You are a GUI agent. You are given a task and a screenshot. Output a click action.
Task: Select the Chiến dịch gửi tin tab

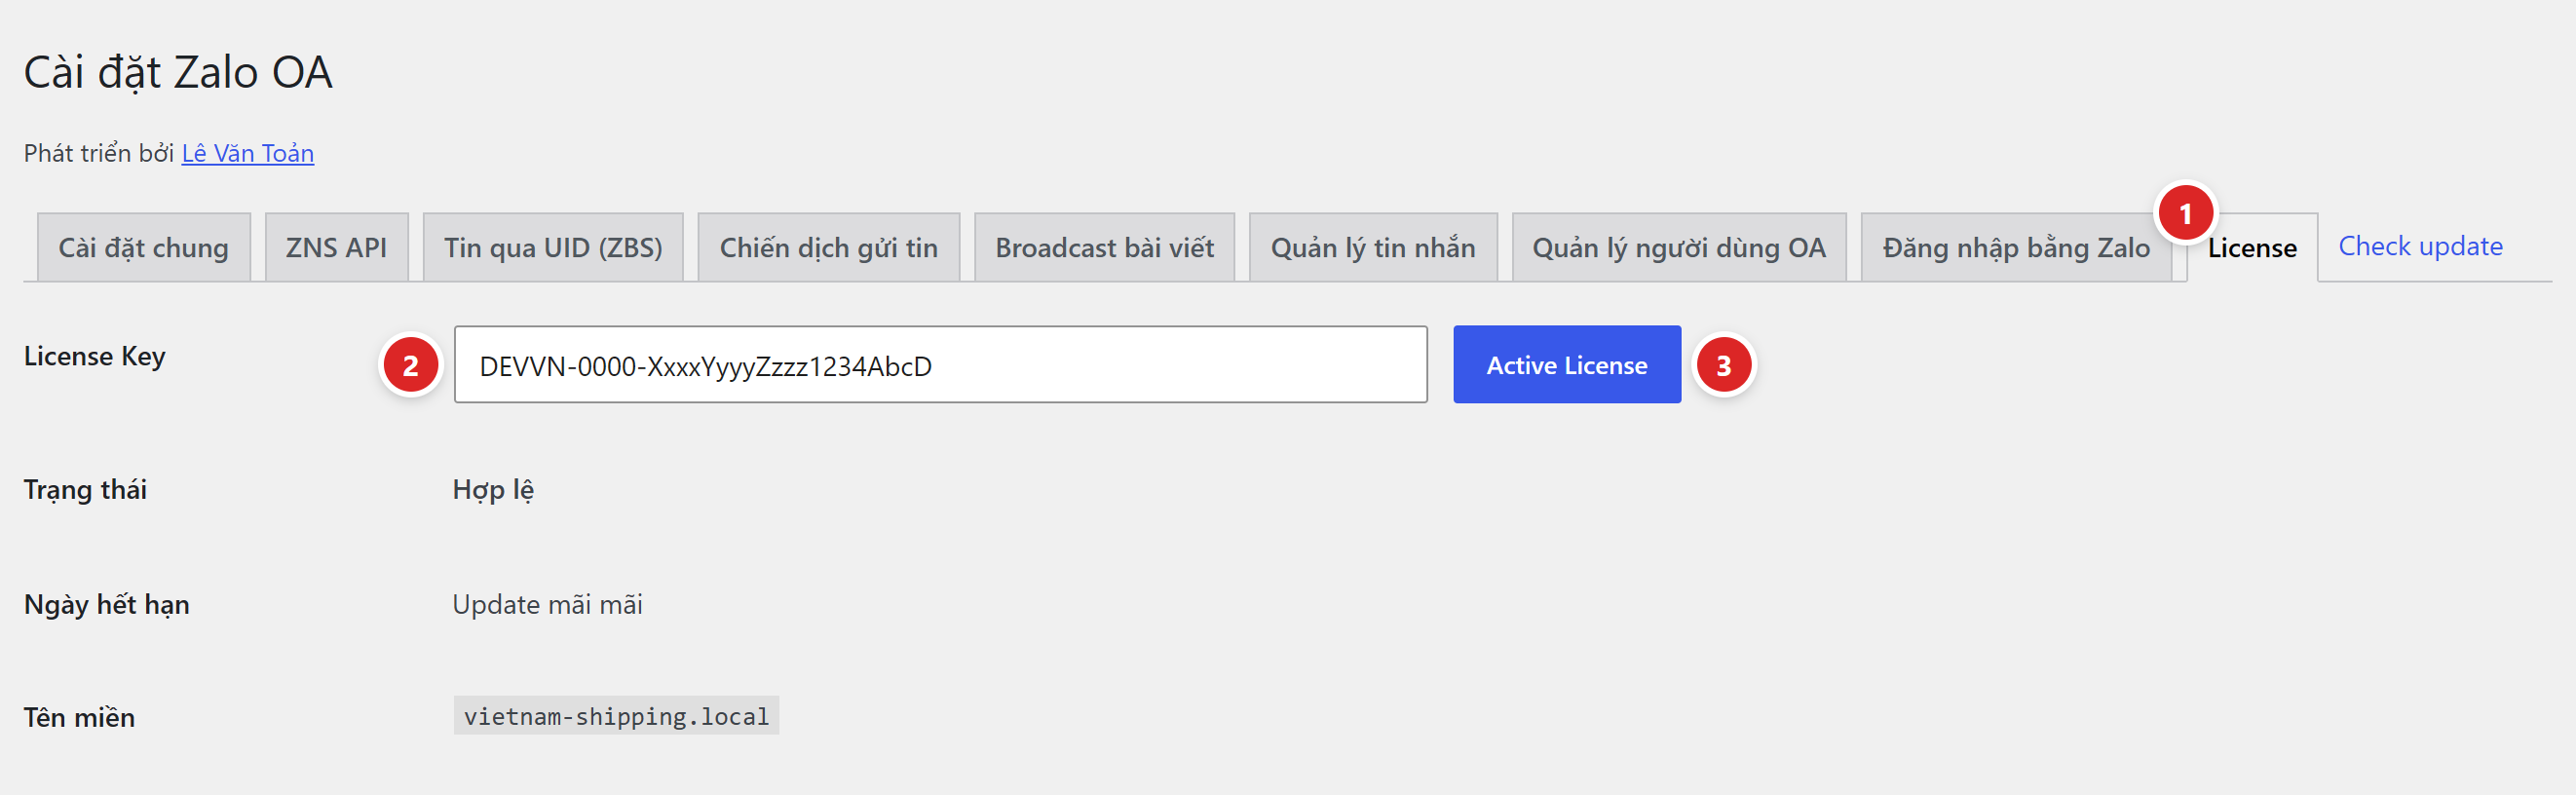pos(828,247)
